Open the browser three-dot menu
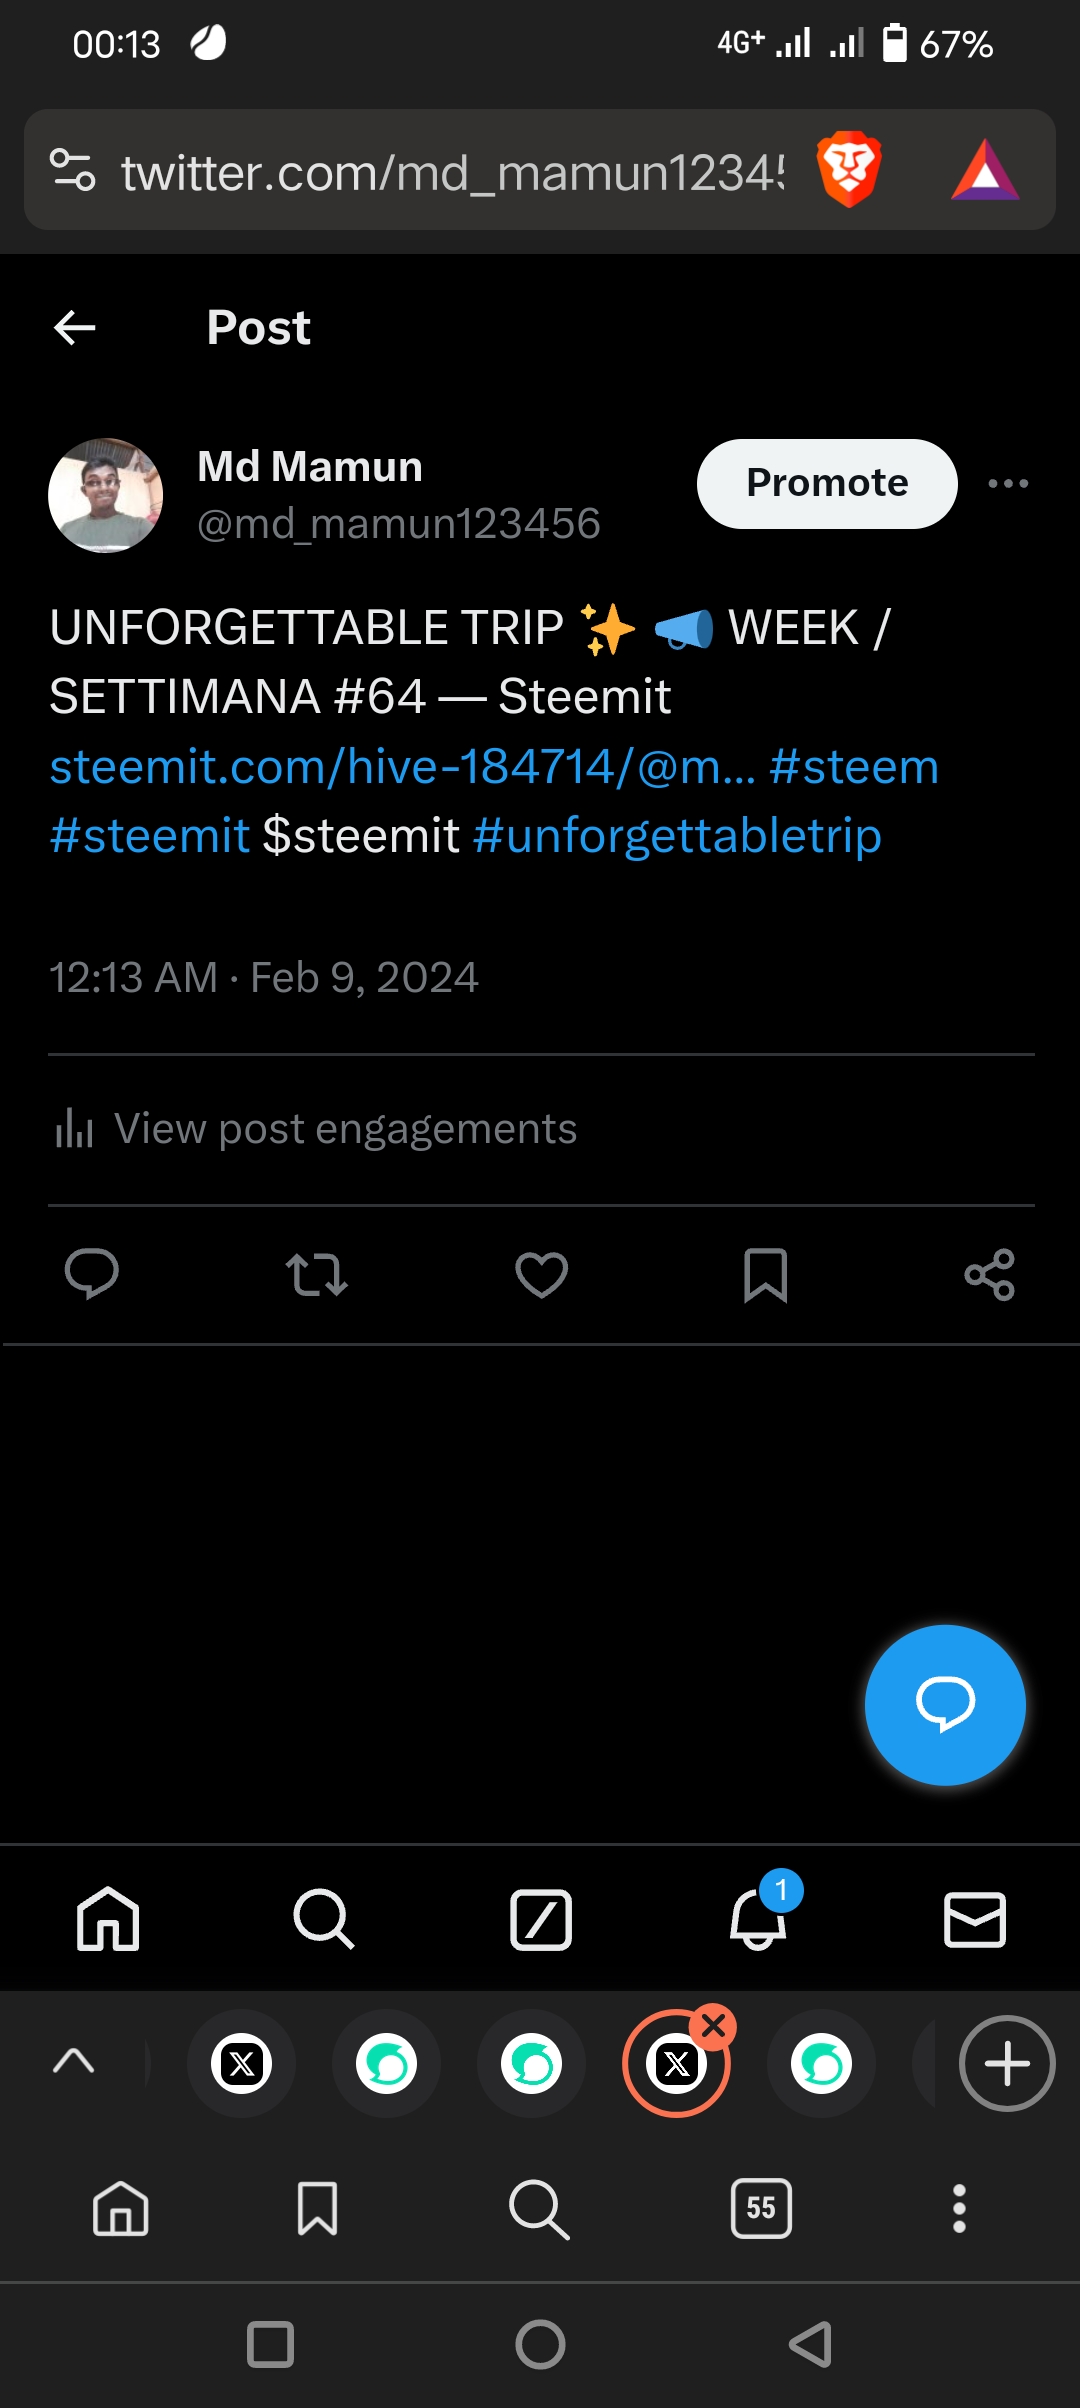1080x2408 pixels. (x=959, y=2208)
